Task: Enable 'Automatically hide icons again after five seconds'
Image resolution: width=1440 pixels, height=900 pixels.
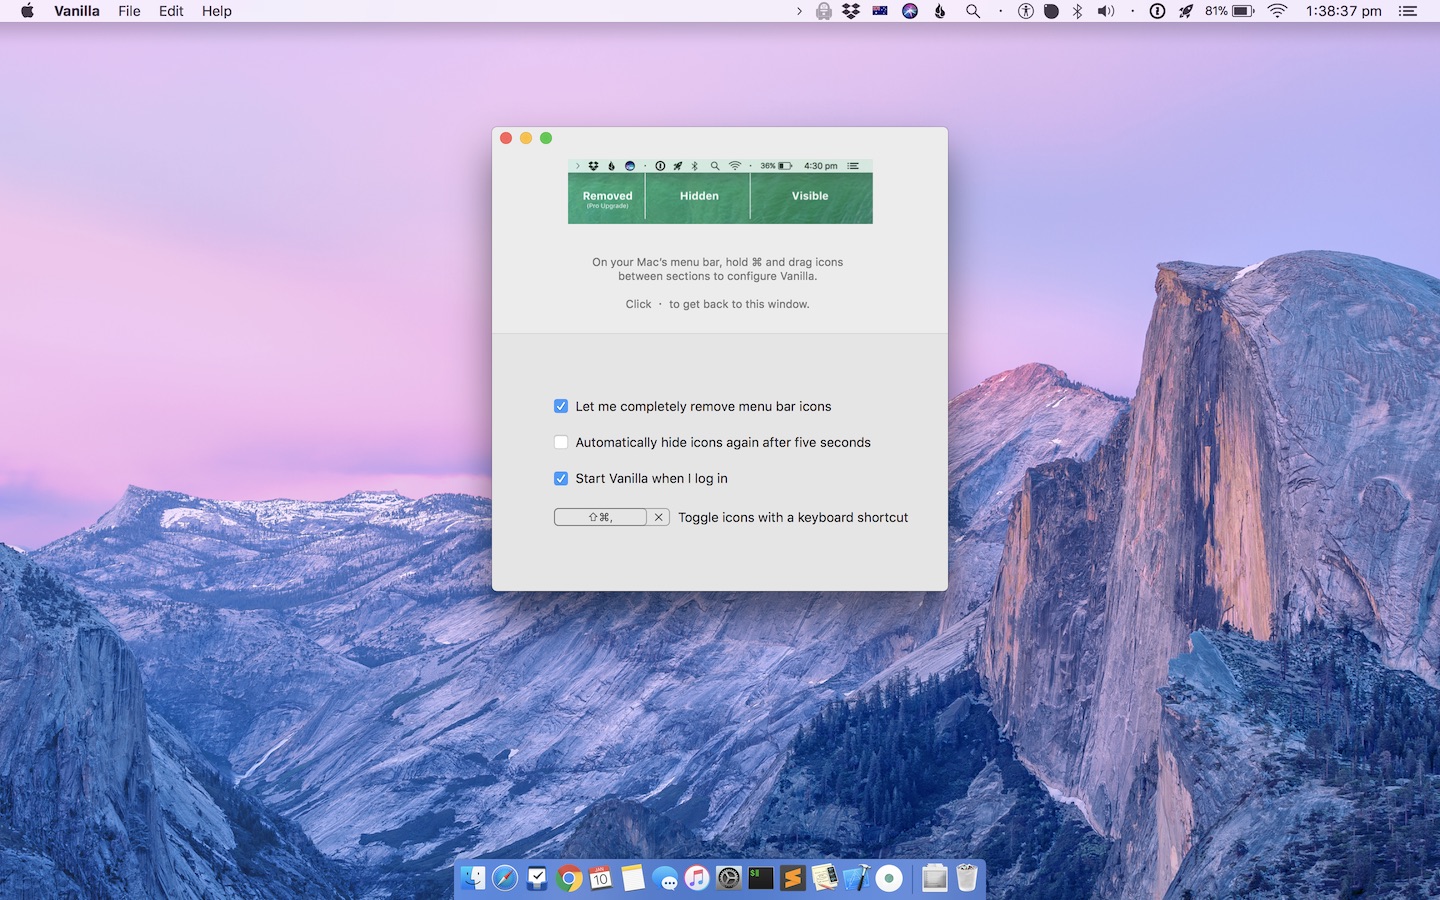Action: pyautogui.click(x=561, y=442)
